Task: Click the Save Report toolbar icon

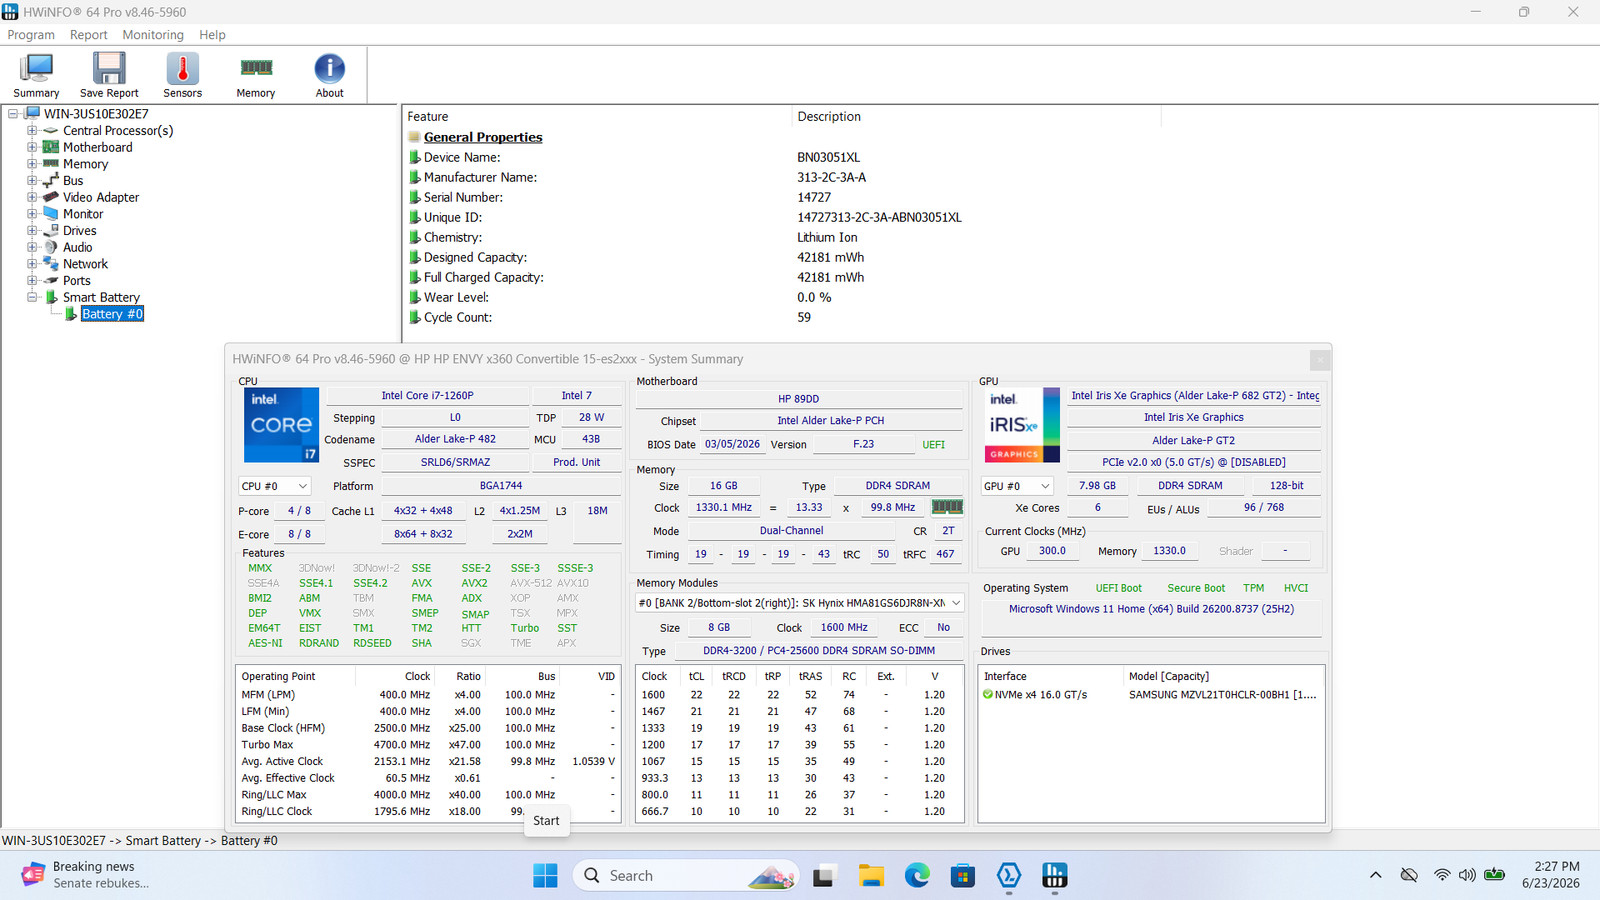Action: (109, 75)
